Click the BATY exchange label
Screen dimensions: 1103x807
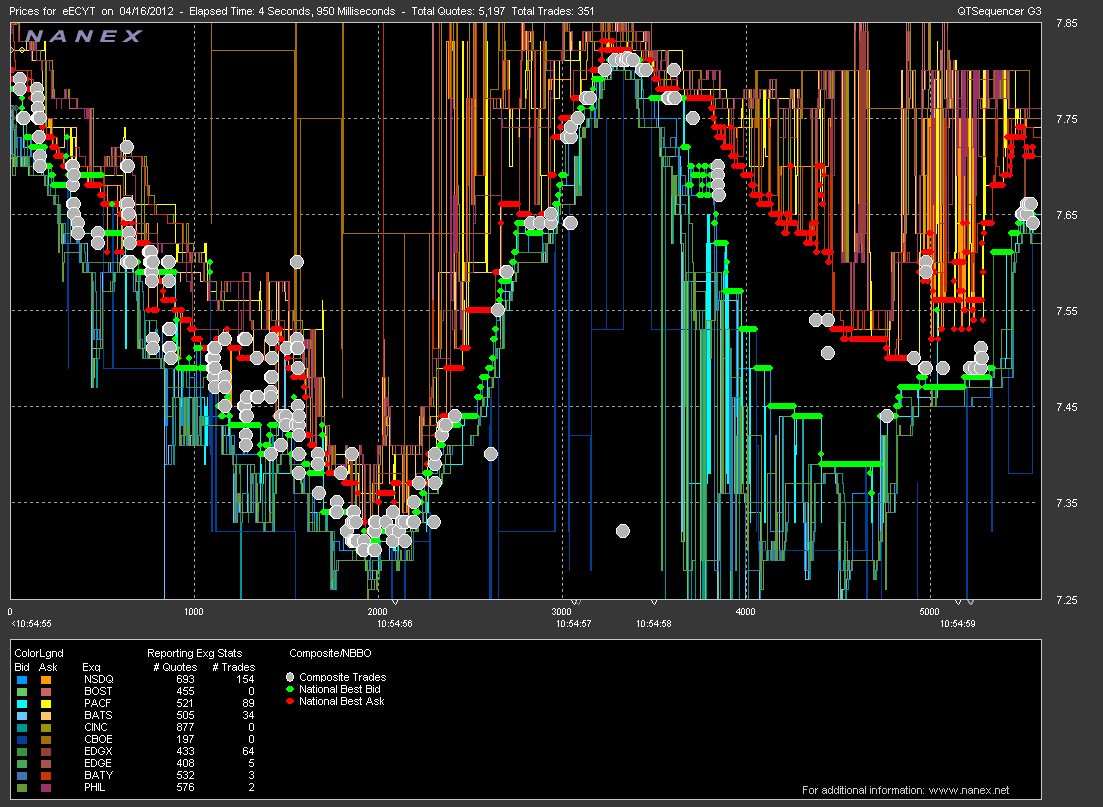[x=98, y=775]
